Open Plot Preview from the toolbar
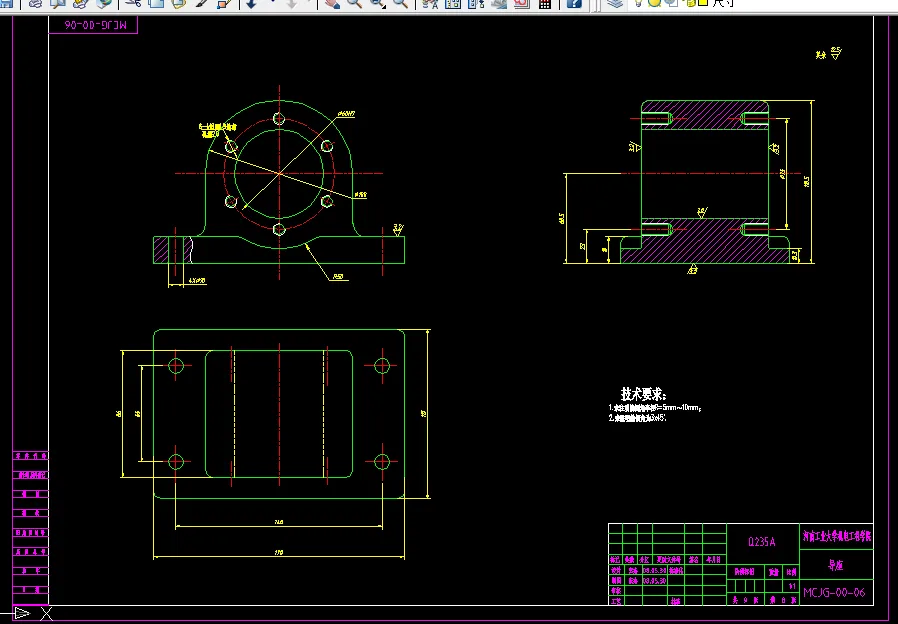This screenshot has height=624, width=898. (x=58, y=3)
